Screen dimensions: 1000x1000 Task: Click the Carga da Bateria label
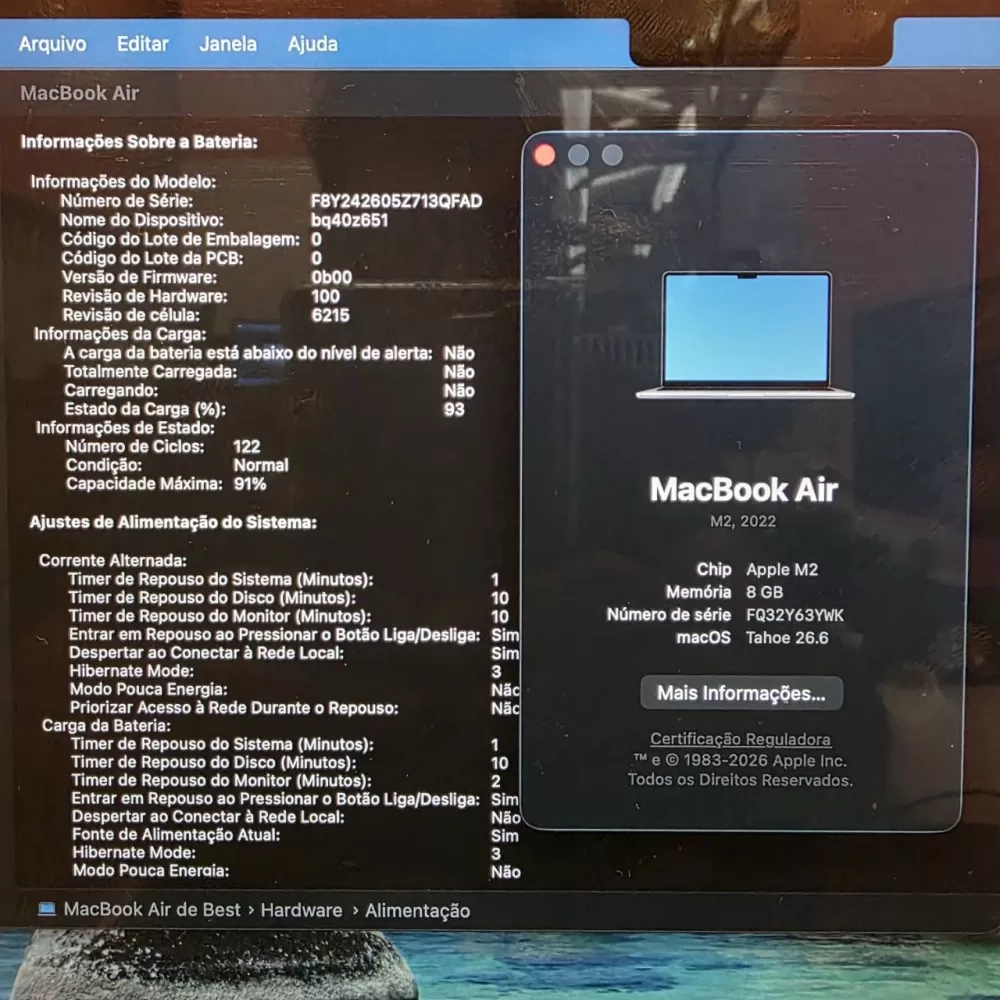pyautogui.click(x=107, y=726)
